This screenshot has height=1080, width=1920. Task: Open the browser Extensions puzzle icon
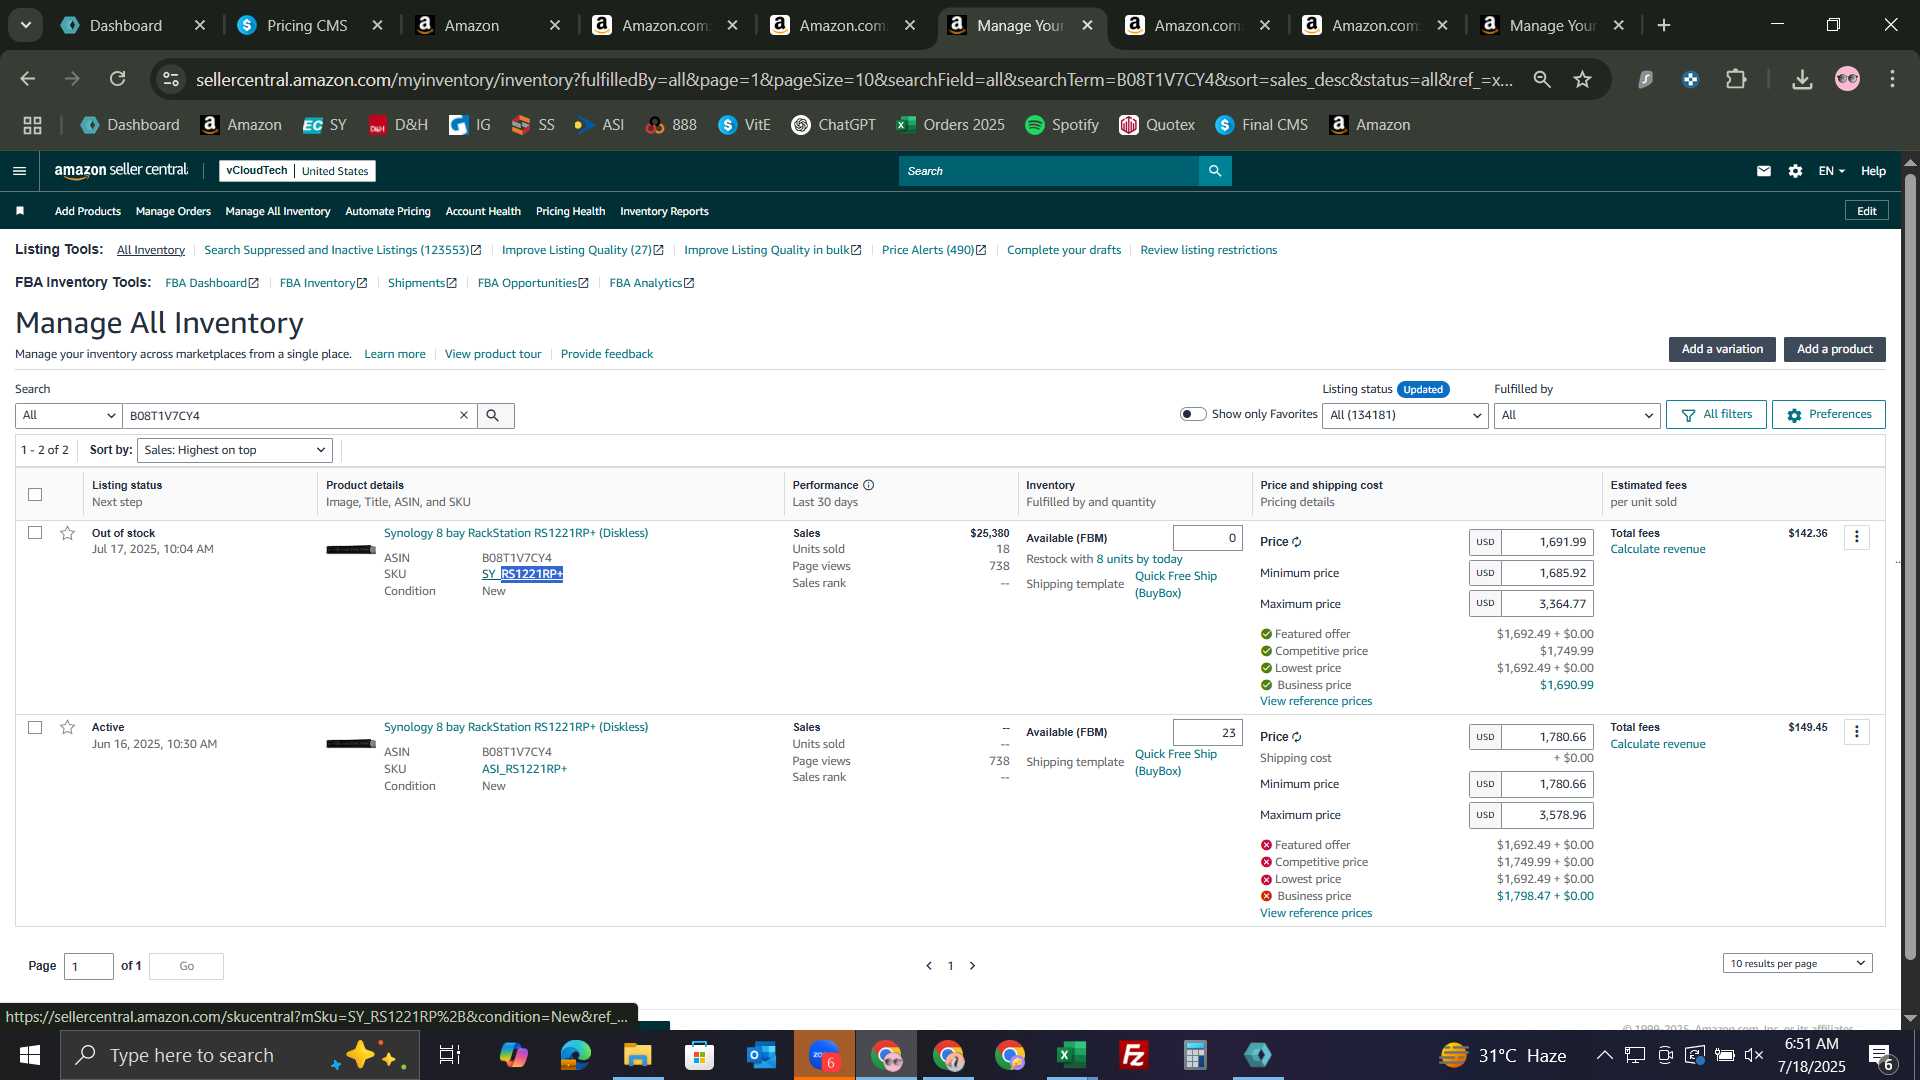coord(1737,79)
